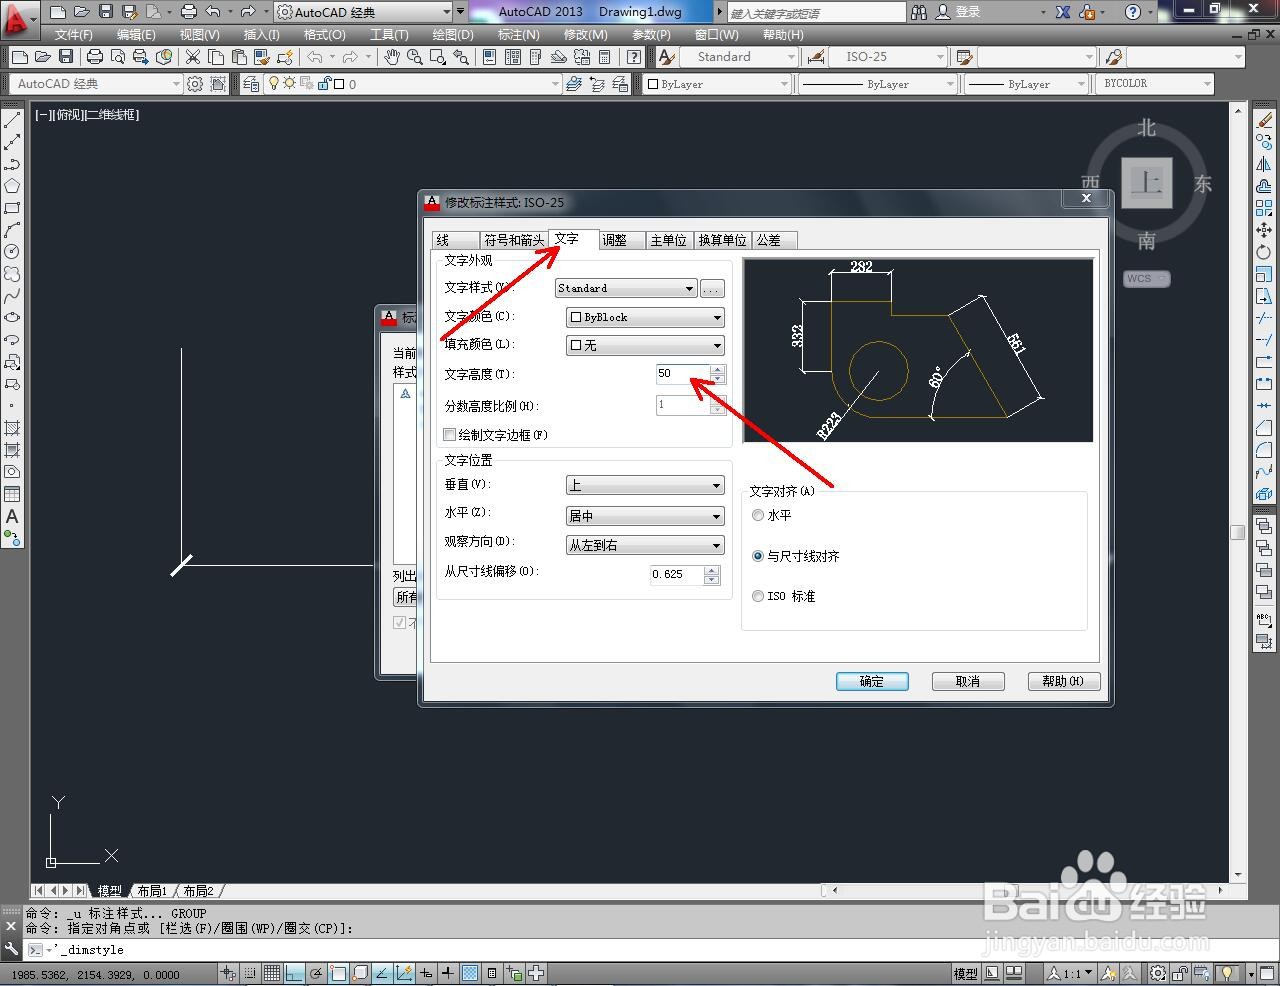
Task: Open the Table Style icon
Action: coord(964,57)
